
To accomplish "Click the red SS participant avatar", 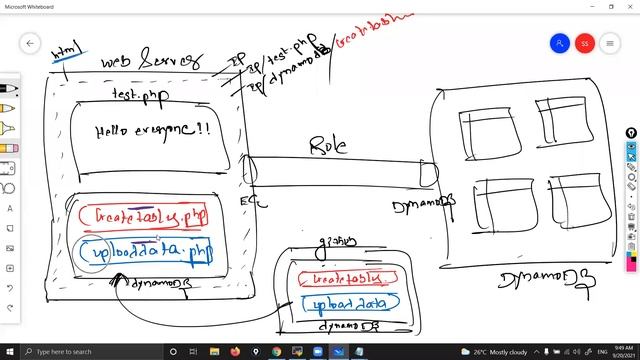I will click(x=585, y=43).
